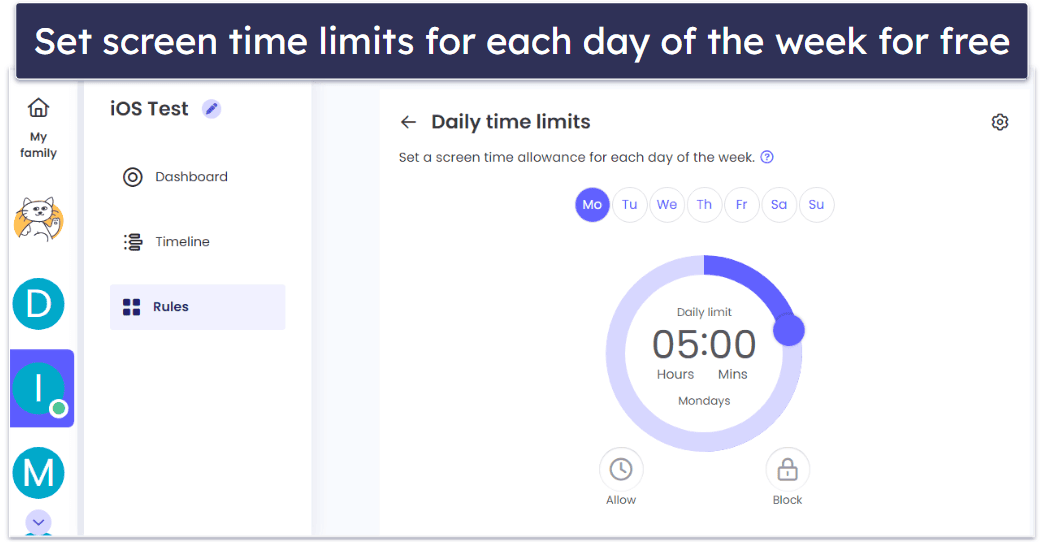
Task: Select the Sunday day button
Action: [816, 205]
